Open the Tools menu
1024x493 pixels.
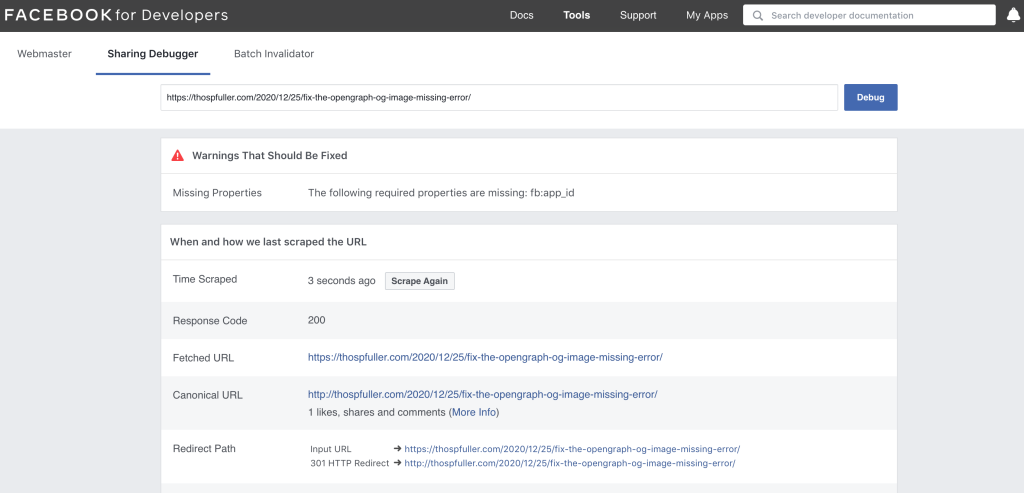pyautogui.click(x=577, y=15)
